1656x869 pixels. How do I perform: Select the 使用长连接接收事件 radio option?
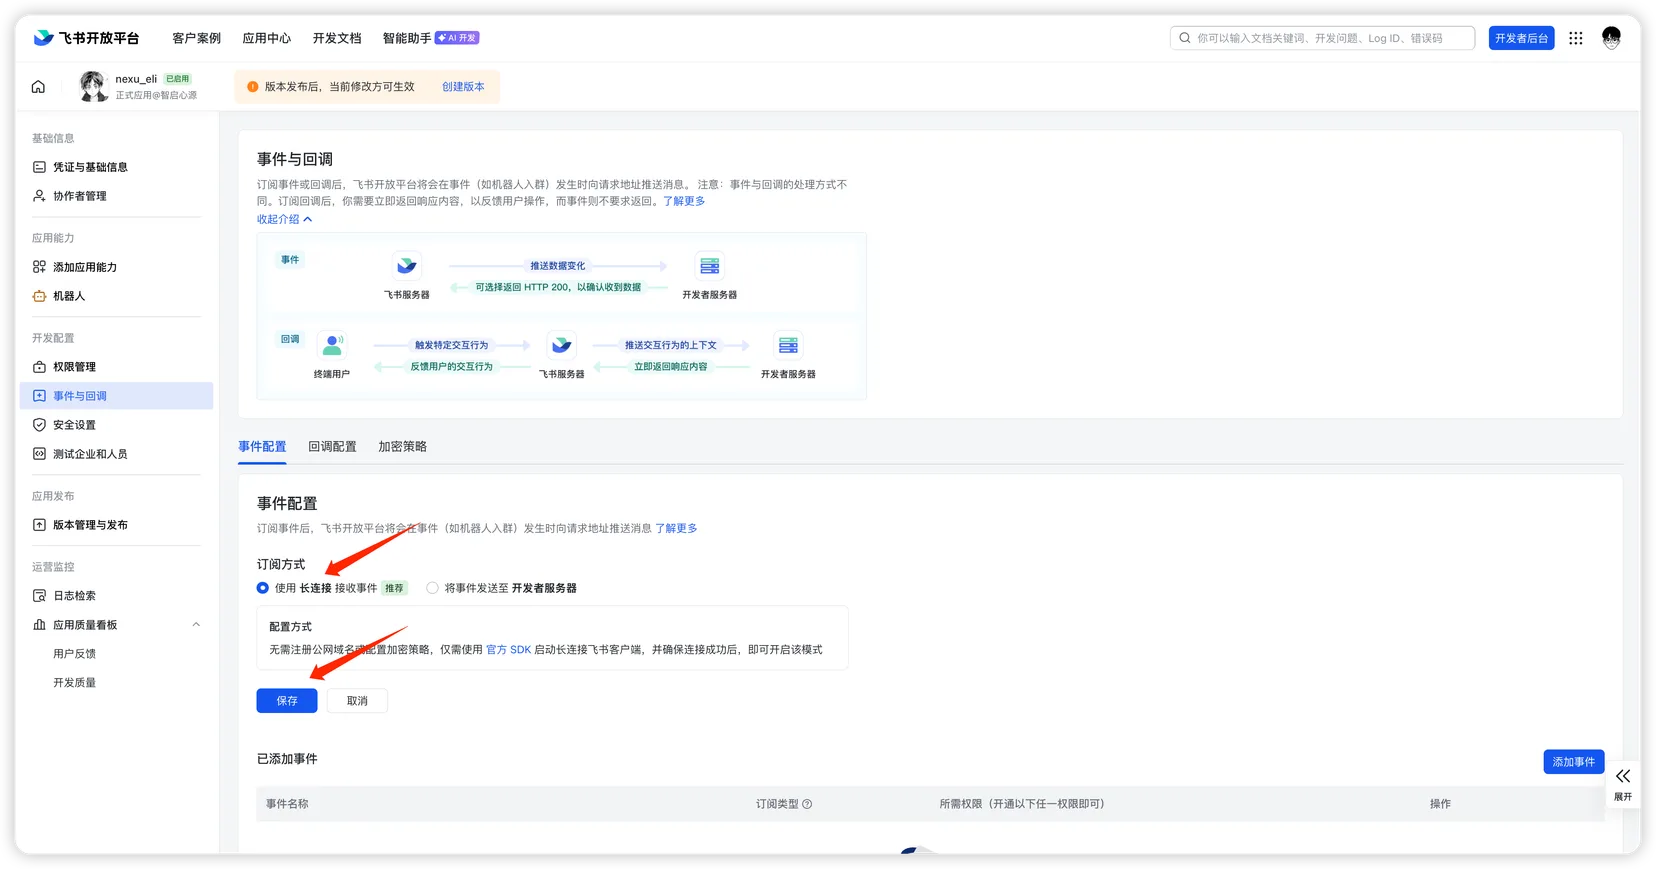(x=263, y=588)
